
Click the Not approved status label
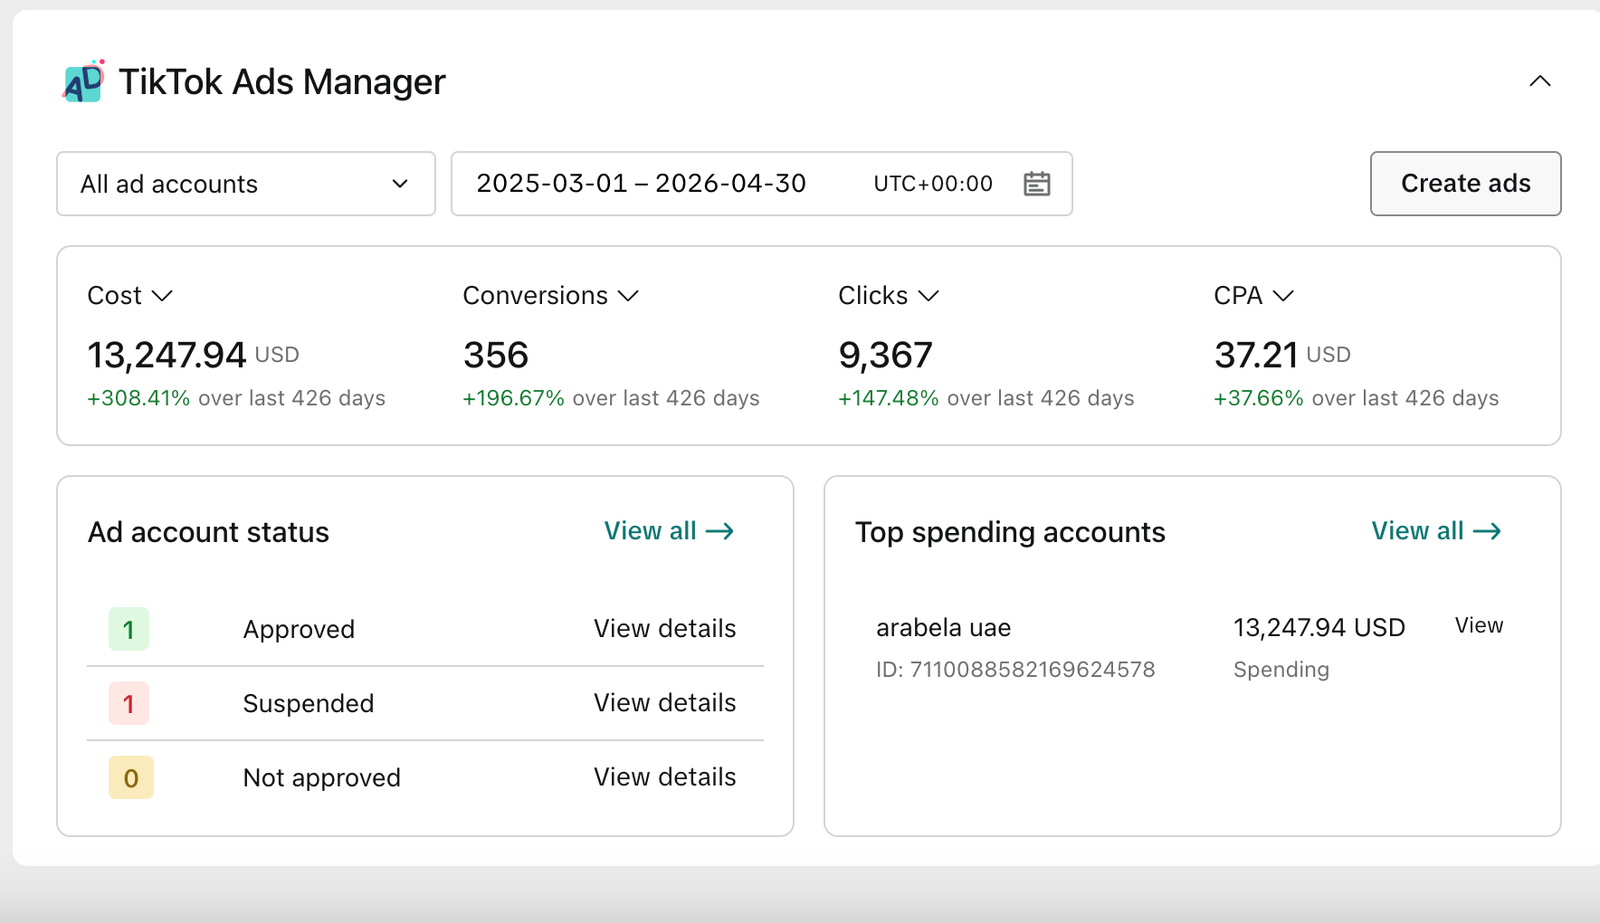322,777
